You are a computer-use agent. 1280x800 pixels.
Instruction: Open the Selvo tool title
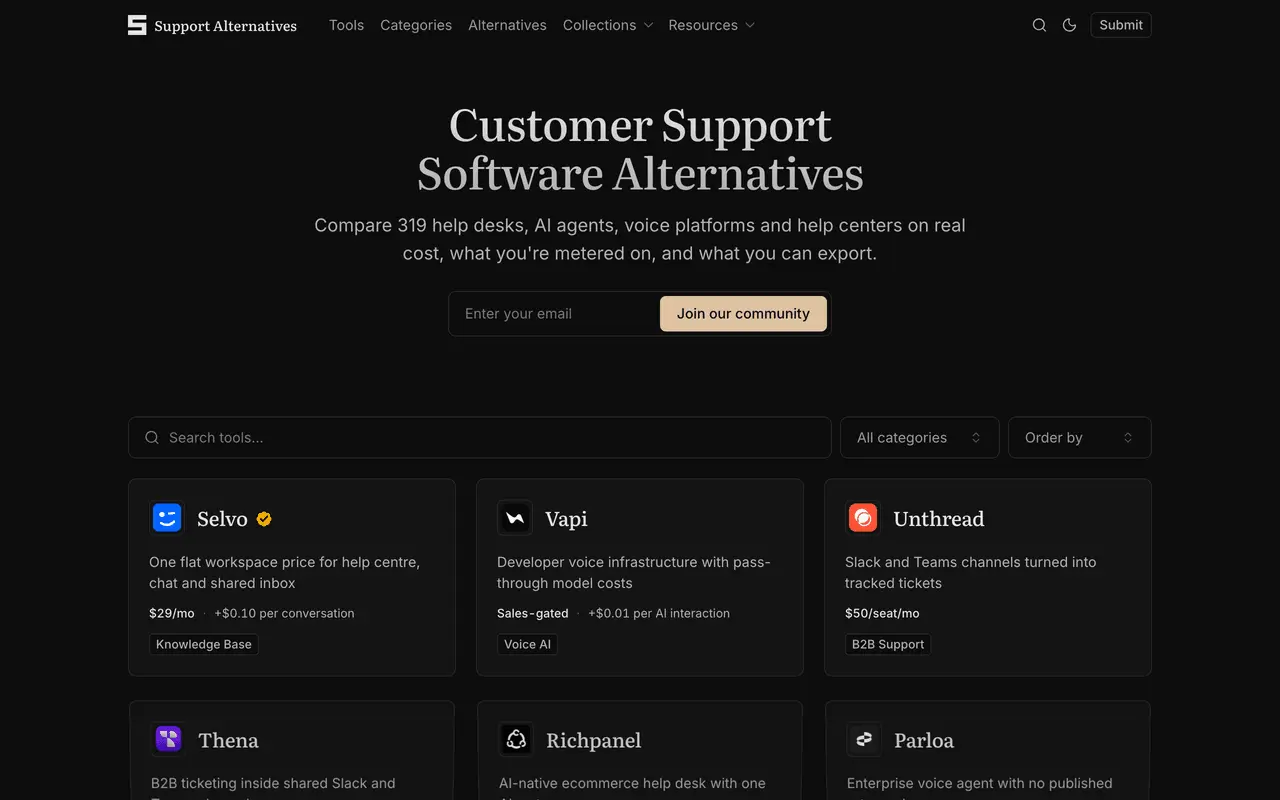click(x=222, y=519)
